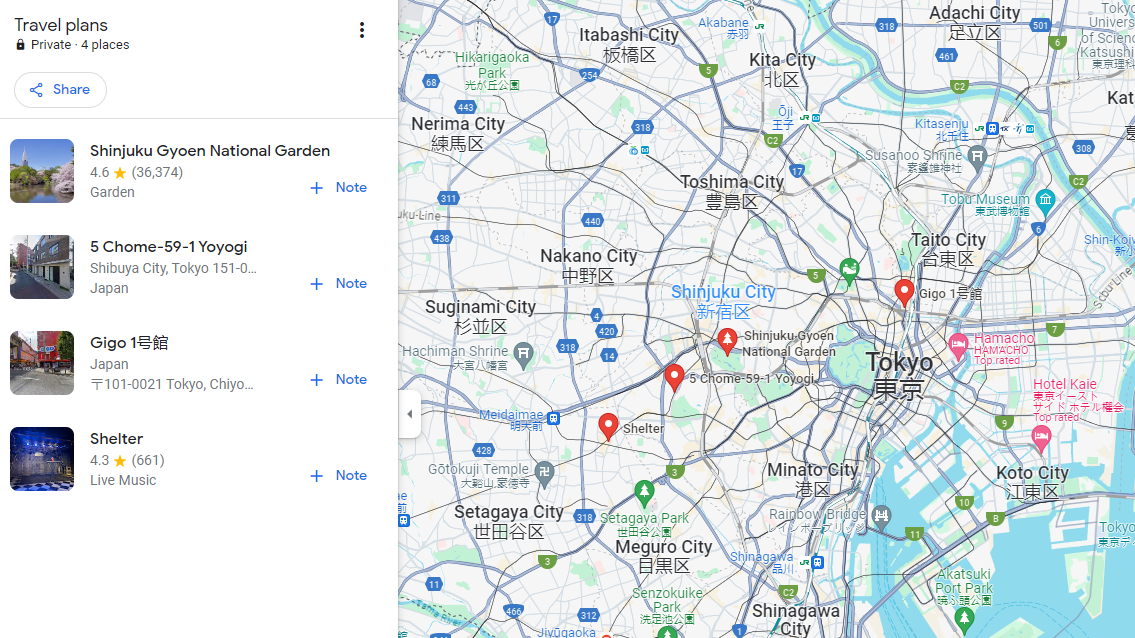Click the Oji station icon

(x=810, y=117)
